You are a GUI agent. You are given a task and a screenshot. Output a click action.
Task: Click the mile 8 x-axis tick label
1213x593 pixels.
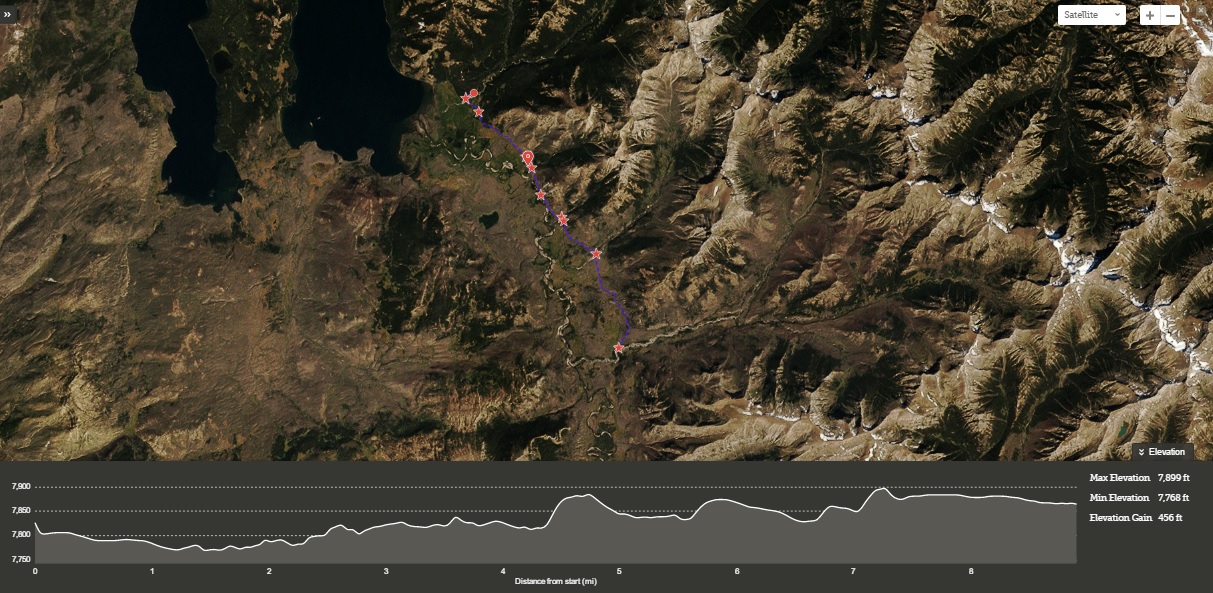(x=970, y=571)
